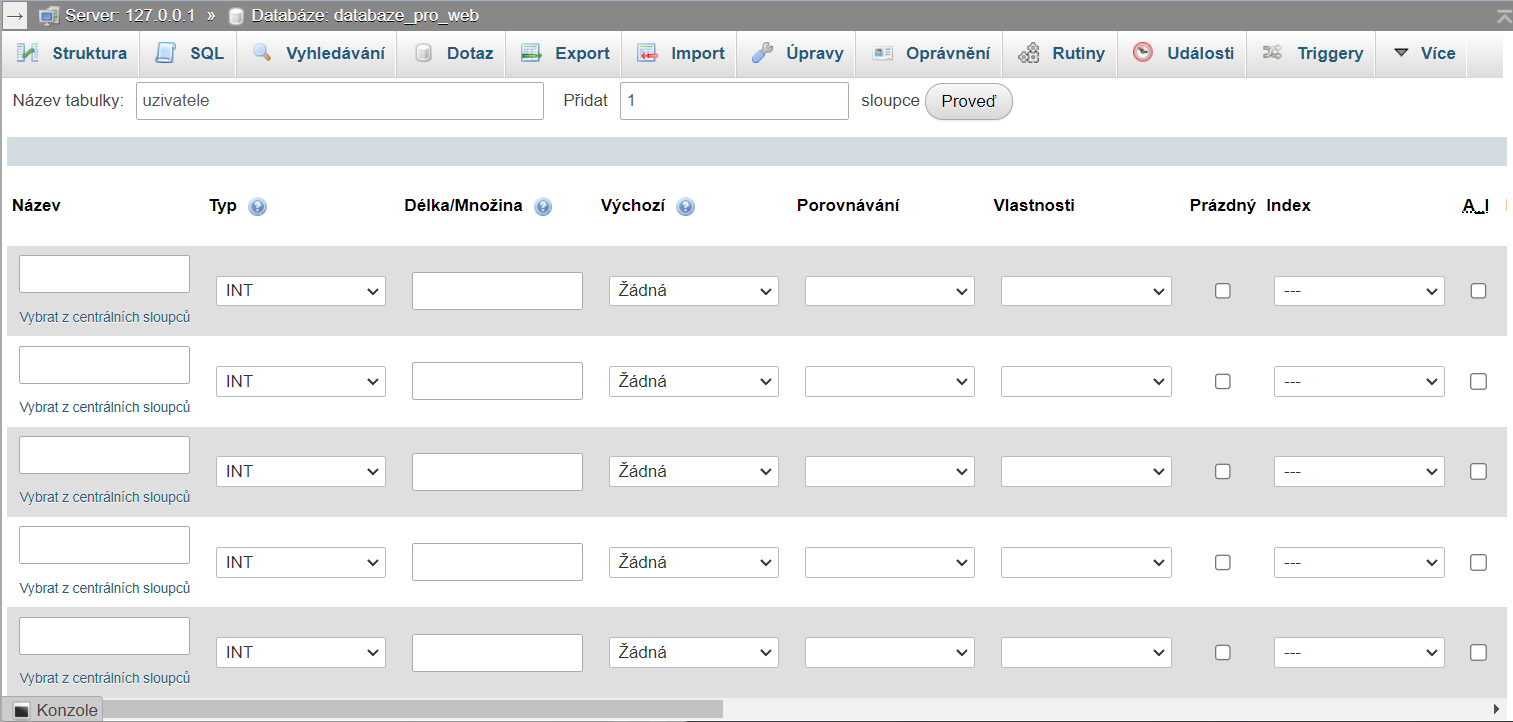Viewport: 1513px width, 722px height.
Task: Collapse the top header chevron icon
Action: click(x=1504, y=16)
